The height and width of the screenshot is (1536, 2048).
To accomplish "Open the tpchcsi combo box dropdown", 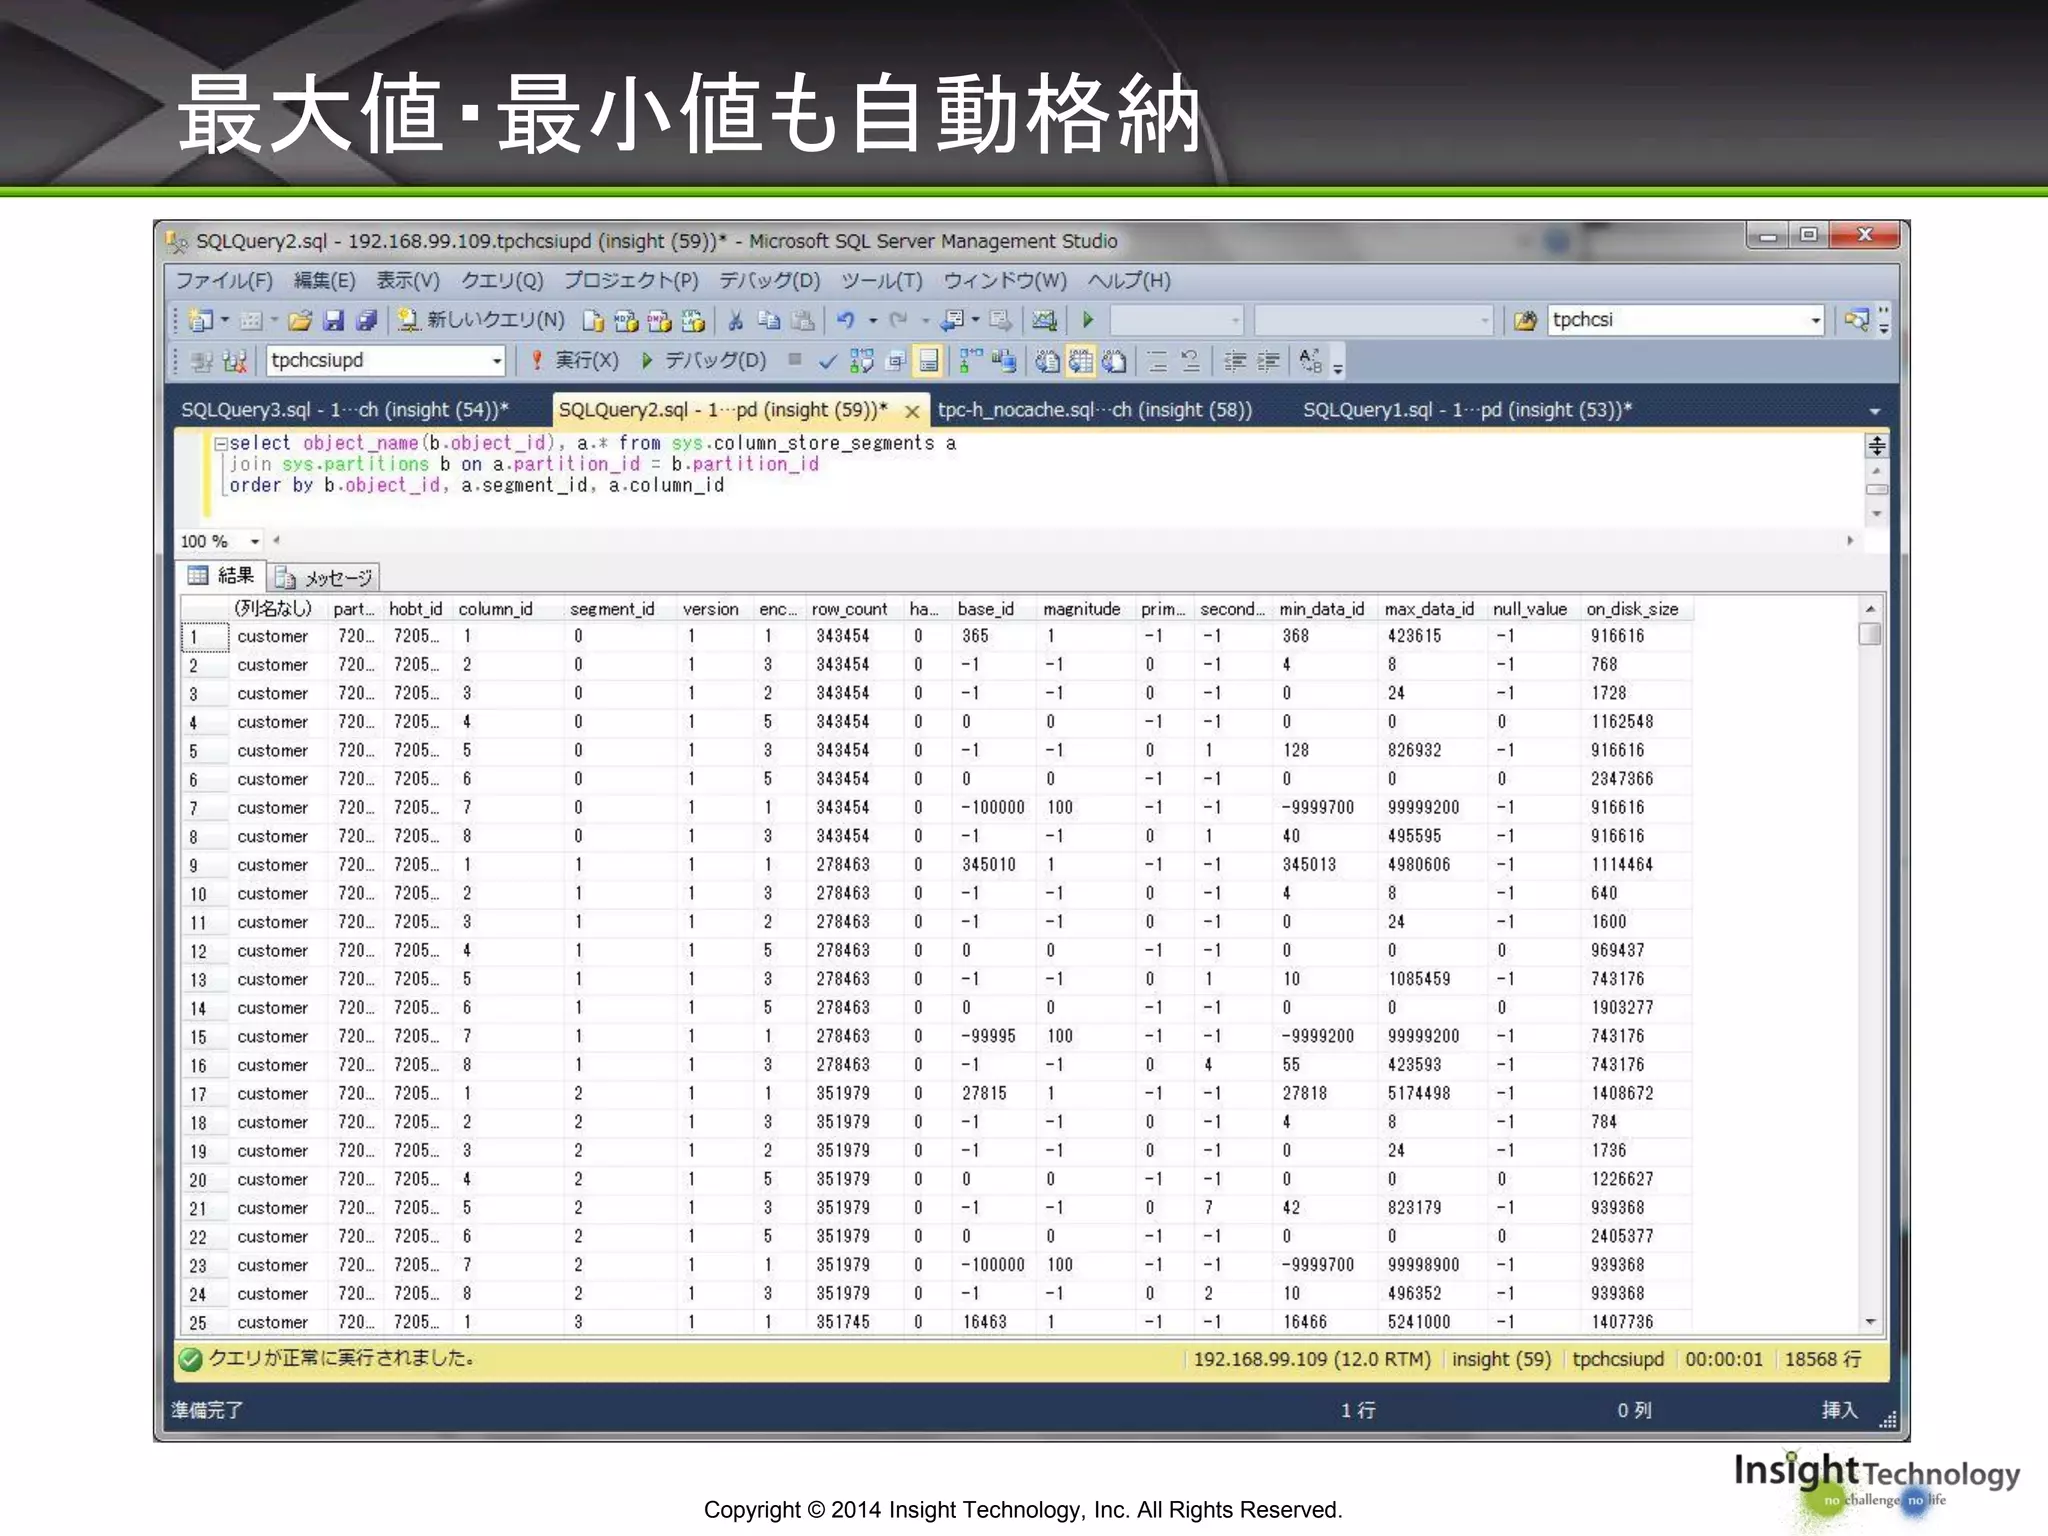I will (1814, 320).
